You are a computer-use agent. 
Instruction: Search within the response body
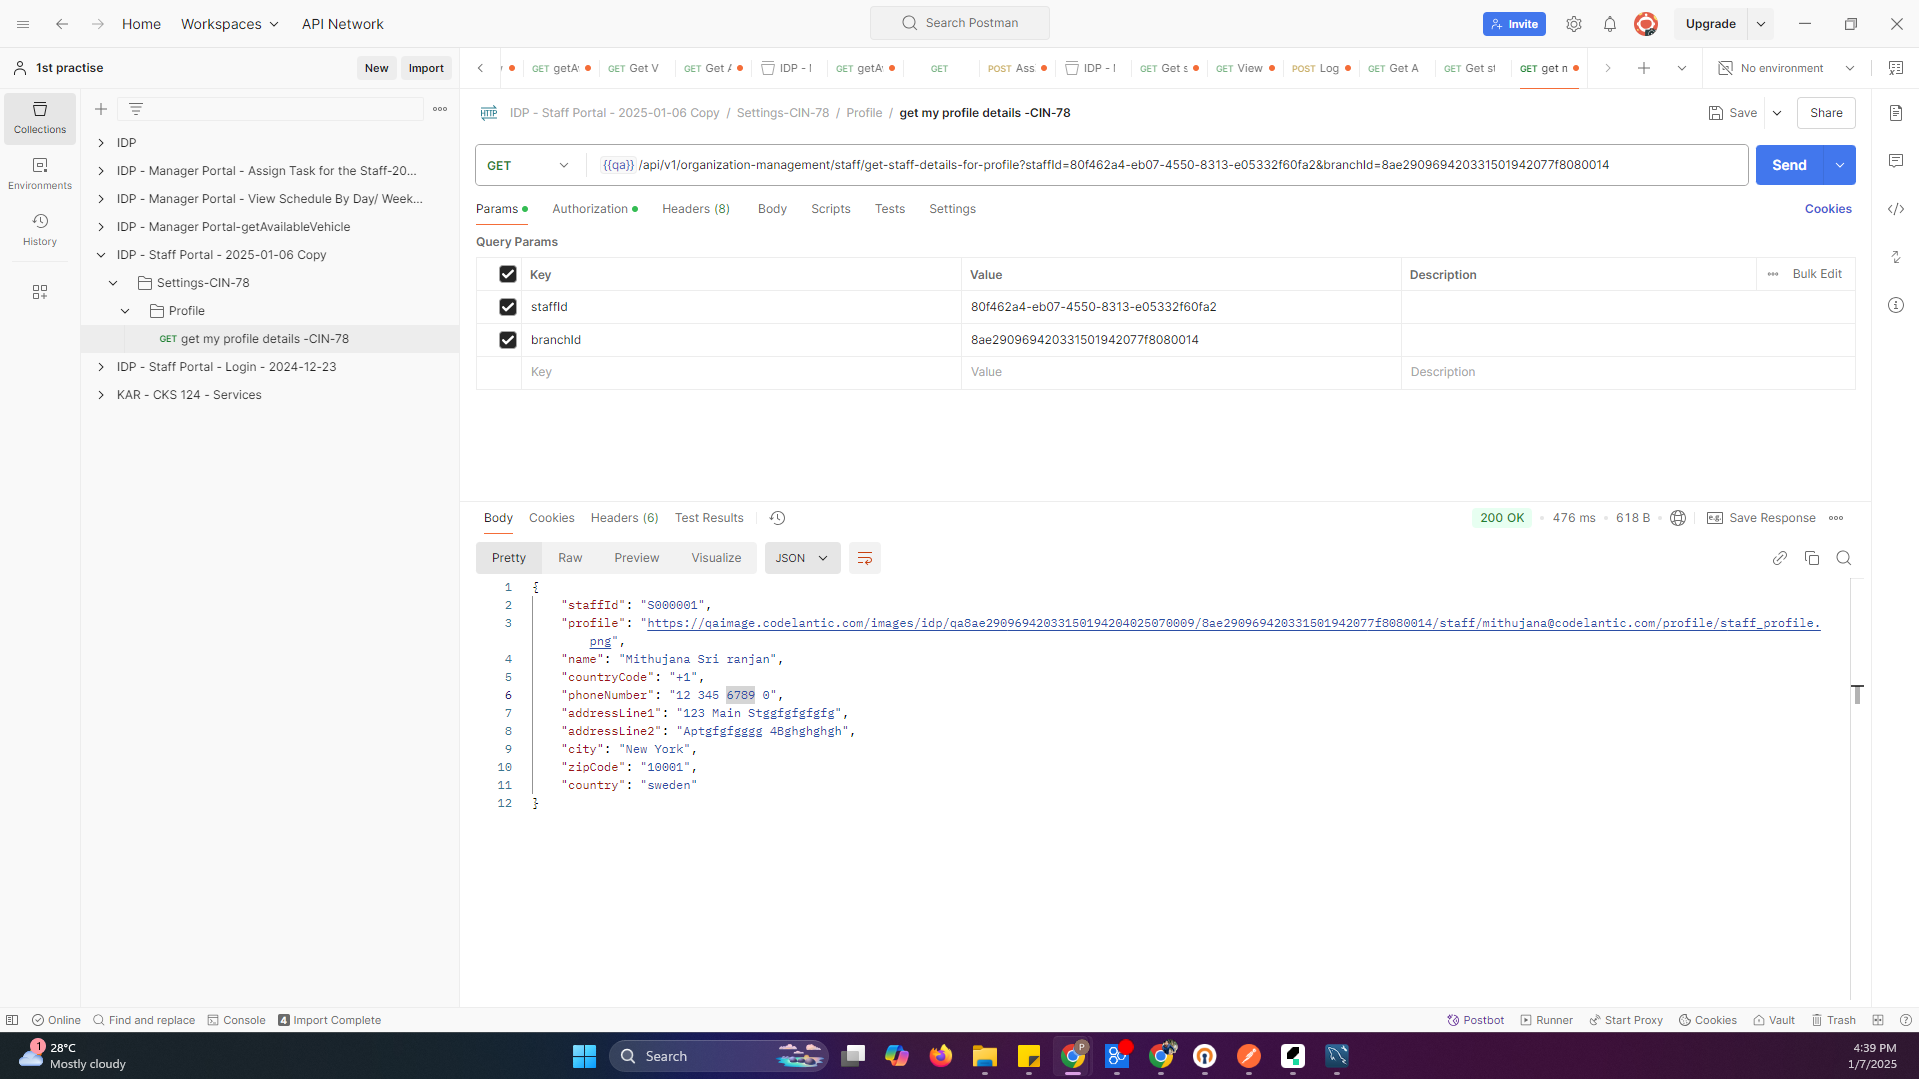point(1844,558)
